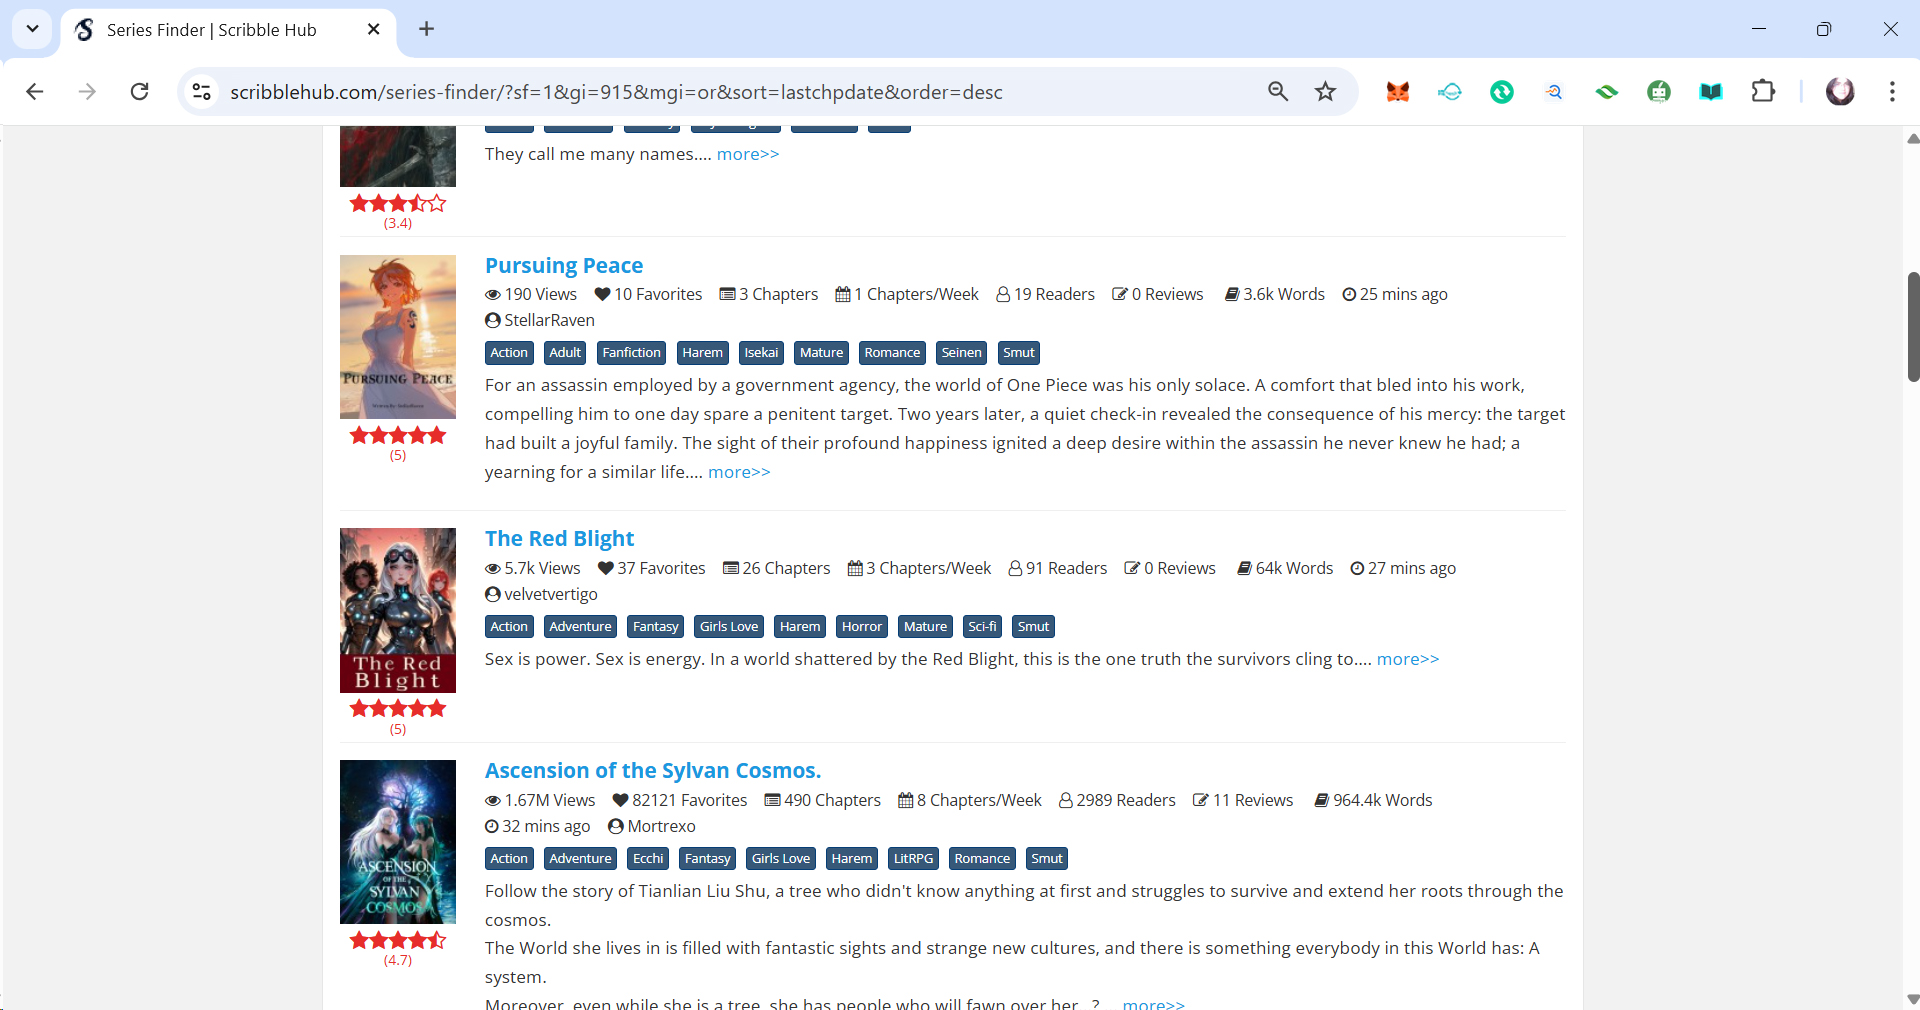
Task: Open the browser extensions puzzle icon
Action: (x=1763, y=92)
